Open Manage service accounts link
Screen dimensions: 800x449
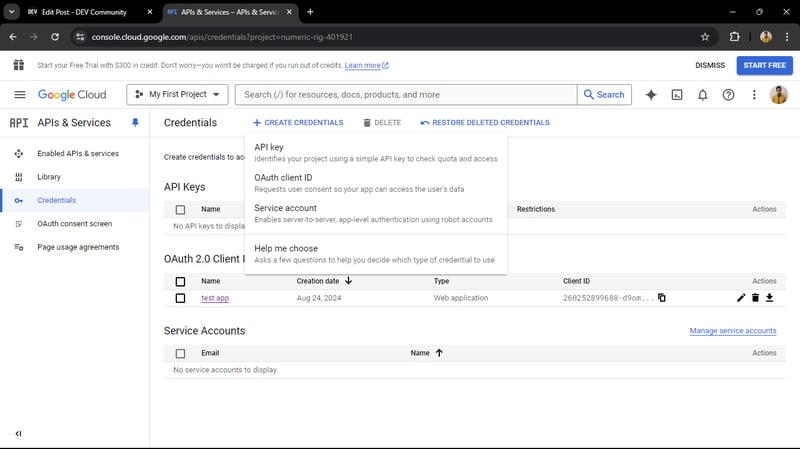(x=733, y=331)
